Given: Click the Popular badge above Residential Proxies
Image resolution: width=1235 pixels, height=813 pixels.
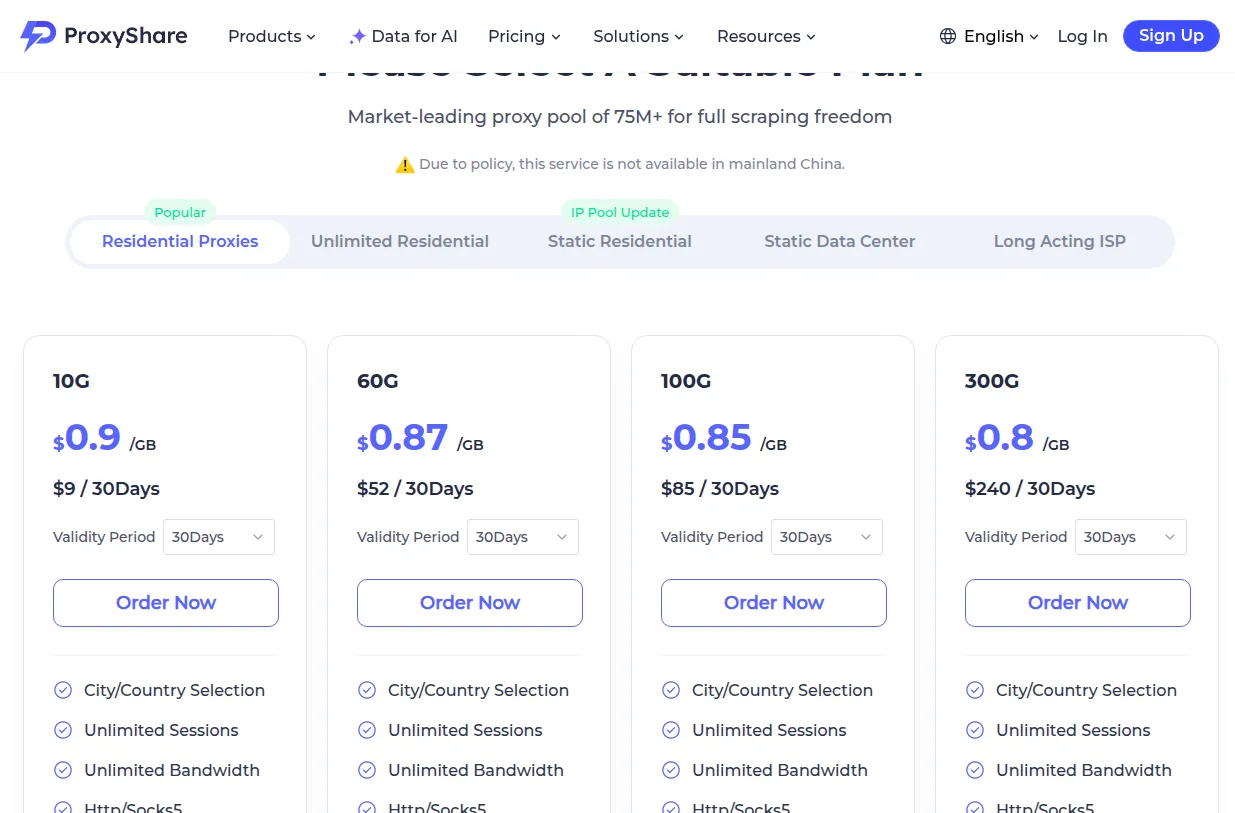Looking at the screenshot, I should click(x=181, y=212).
